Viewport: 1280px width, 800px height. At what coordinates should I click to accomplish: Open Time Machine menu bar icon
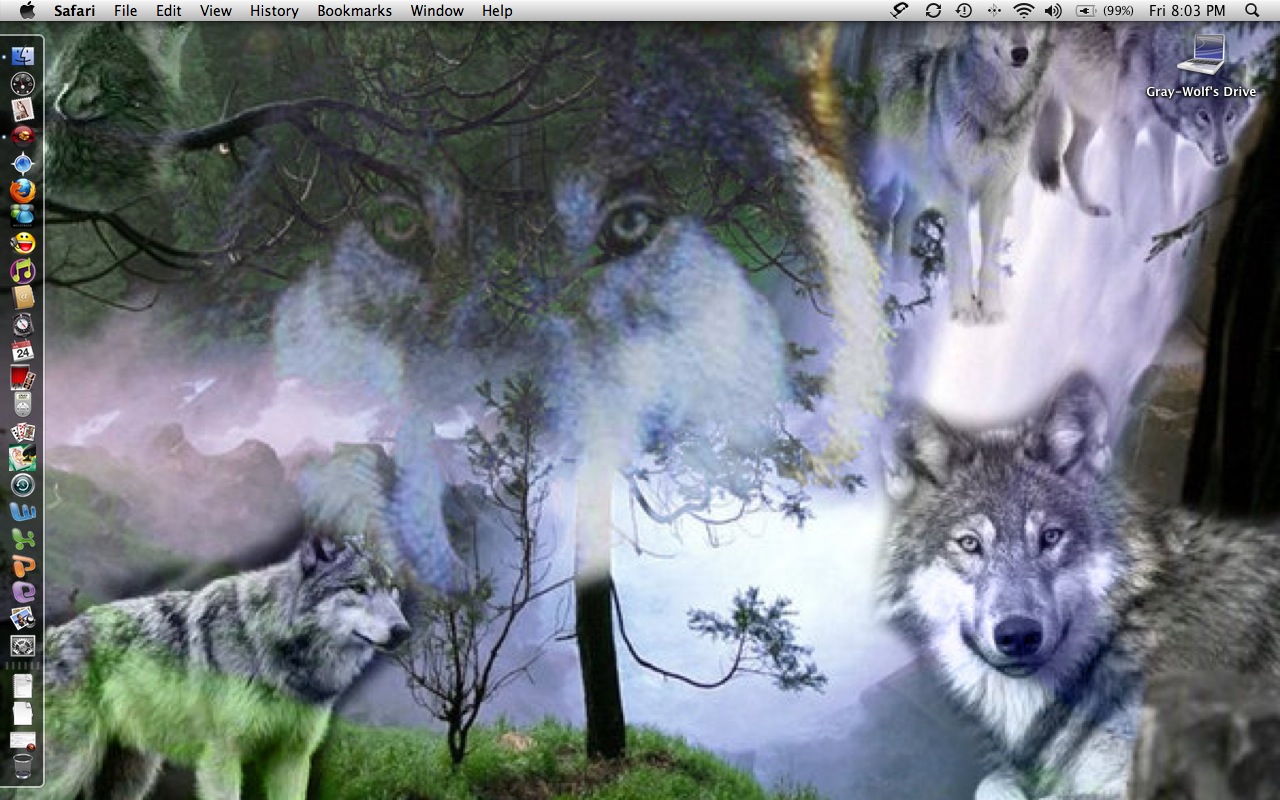click(963, 10)
